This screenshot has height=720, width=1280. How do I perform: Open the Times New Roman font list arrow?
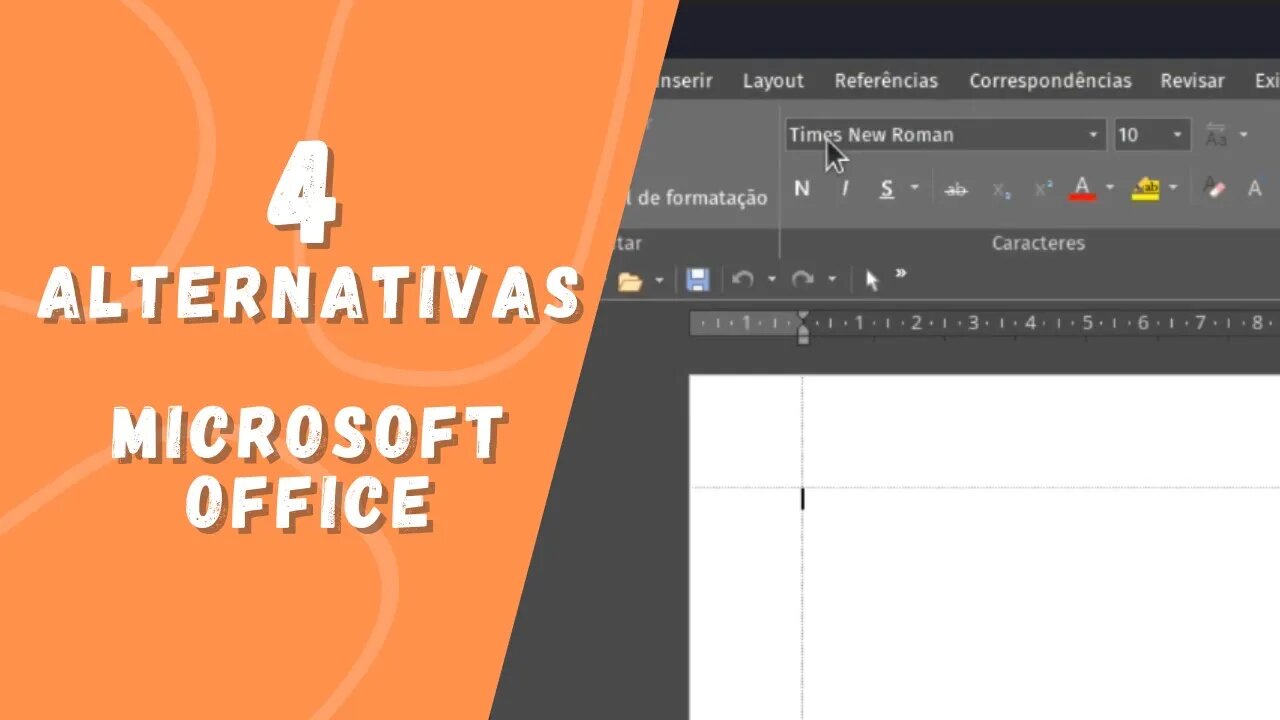[x=1092, y=135]
